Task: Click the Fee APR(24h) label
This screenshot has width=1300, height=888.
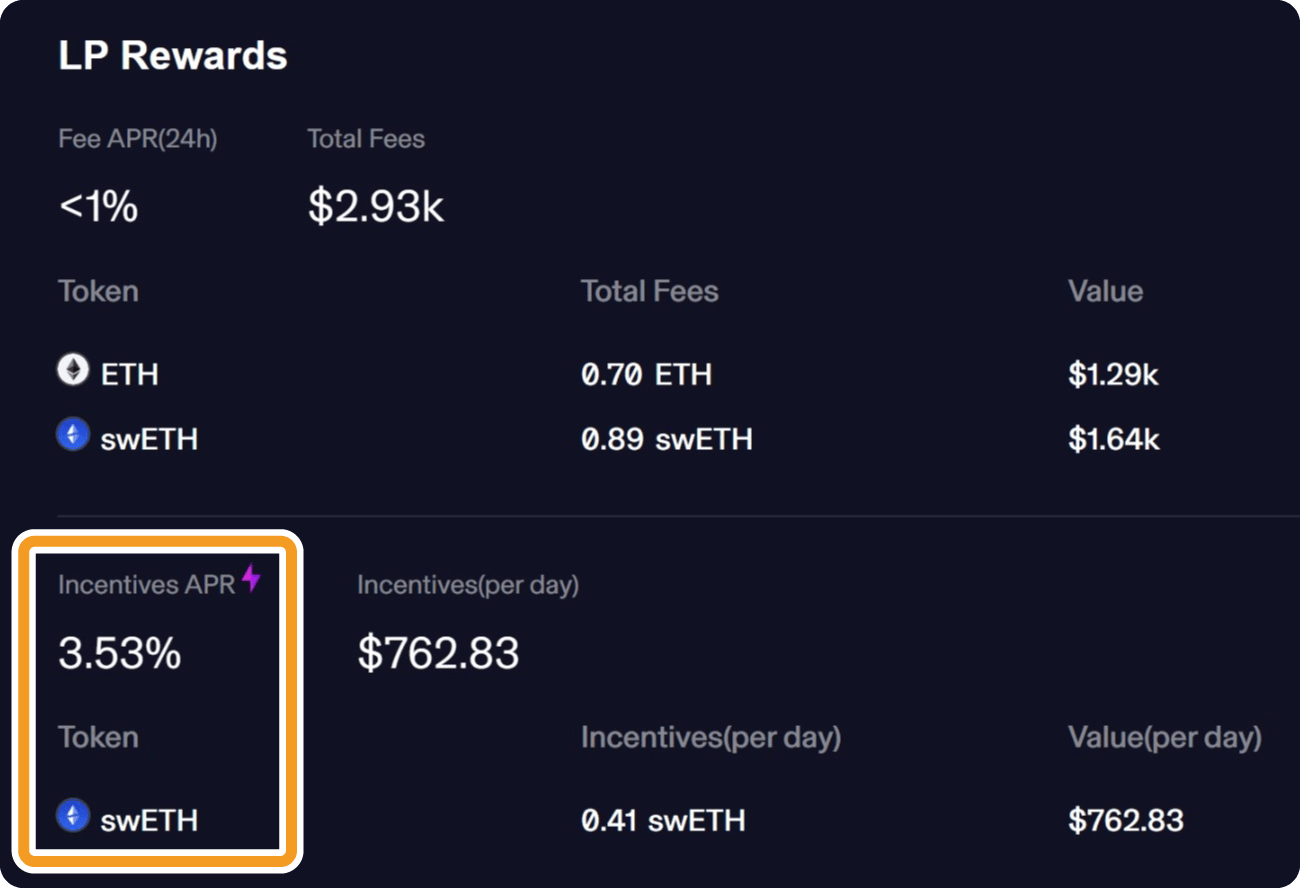Action: coord(138,139)
